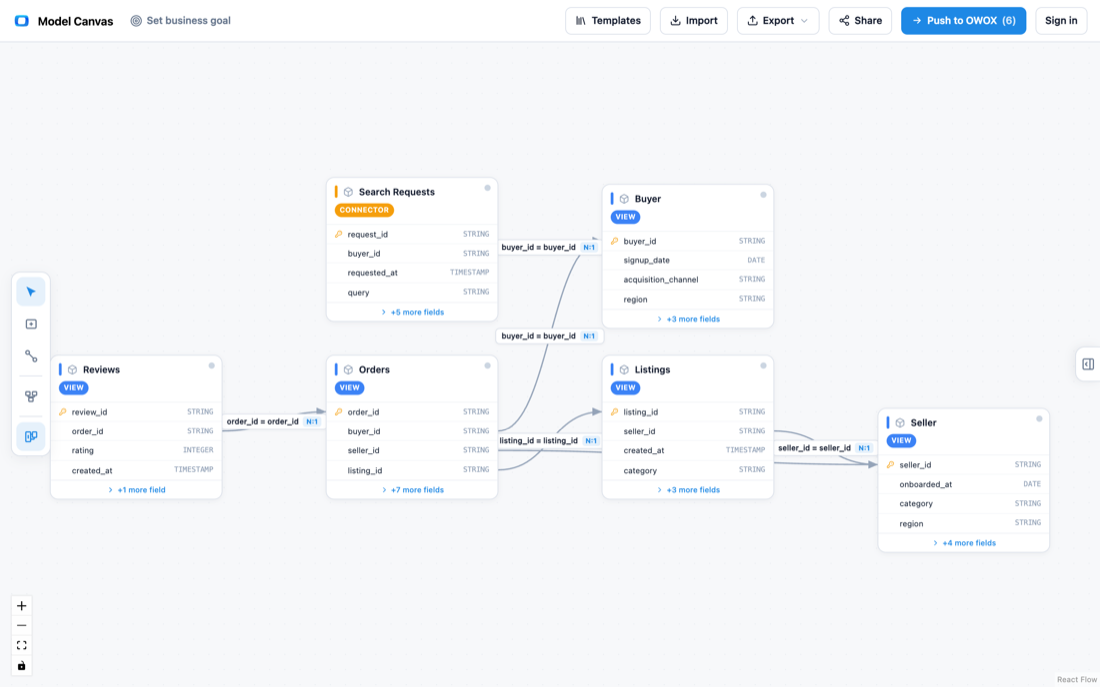The width and height of the screenshot is (1100, 687).
Task: Click the Import button
Action: tap(694, 21)
